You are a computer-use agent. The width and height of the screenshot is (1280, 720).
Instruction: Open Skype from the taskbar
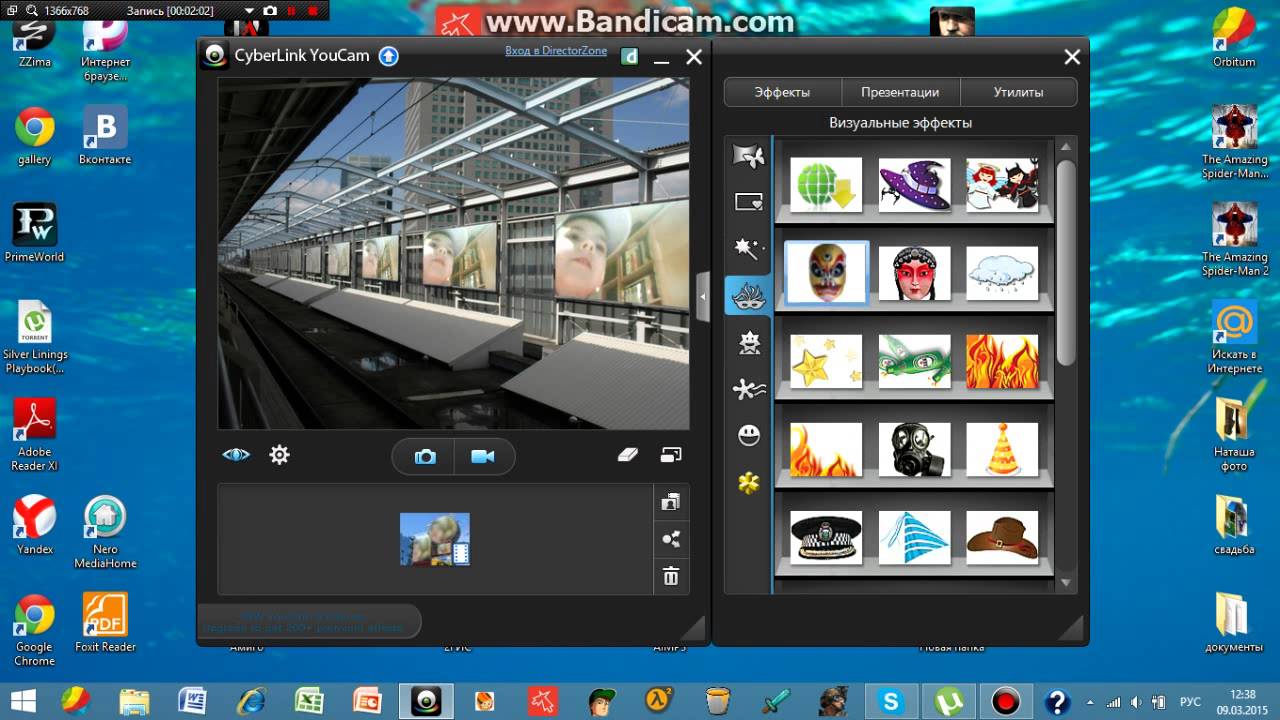[890, 701]
